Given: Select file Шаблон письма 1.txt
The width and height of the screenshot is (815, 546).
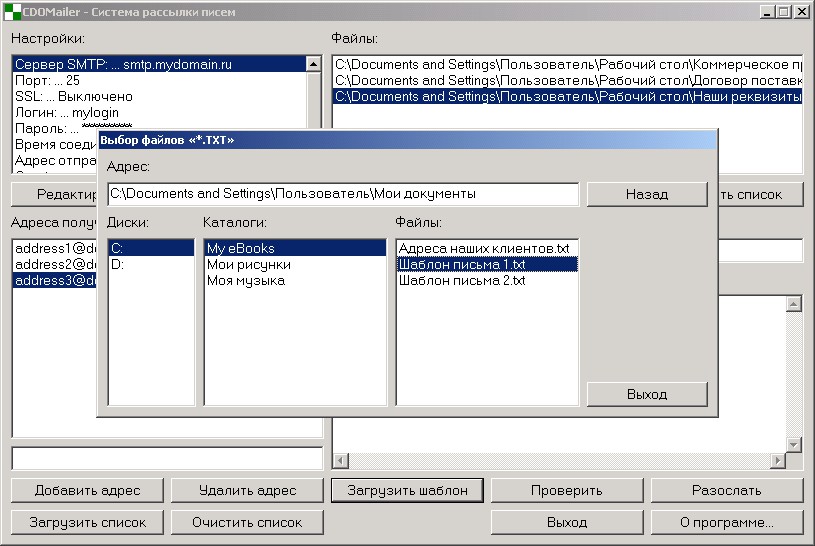Looking at the screenshot, I should (x=487, y=264).
